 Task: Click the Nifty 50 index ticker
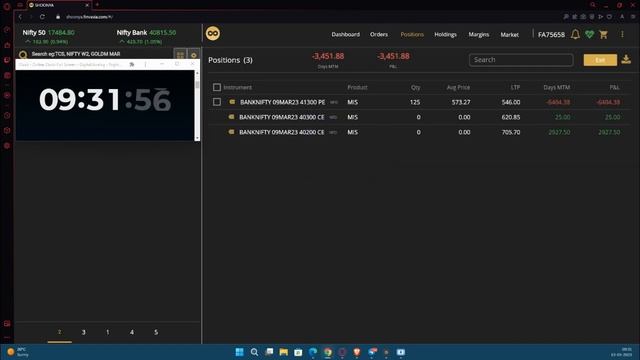(49, 36)
